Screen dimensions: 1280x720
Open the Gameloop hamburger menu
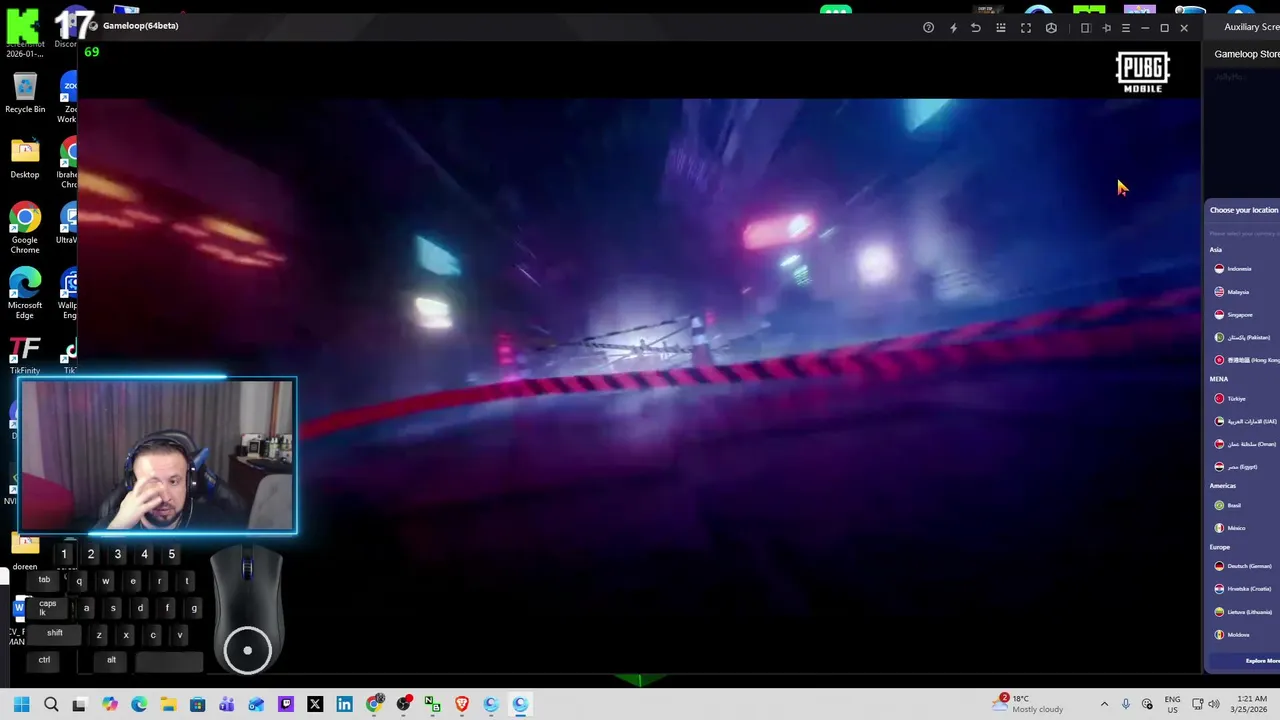(1126, 28)
